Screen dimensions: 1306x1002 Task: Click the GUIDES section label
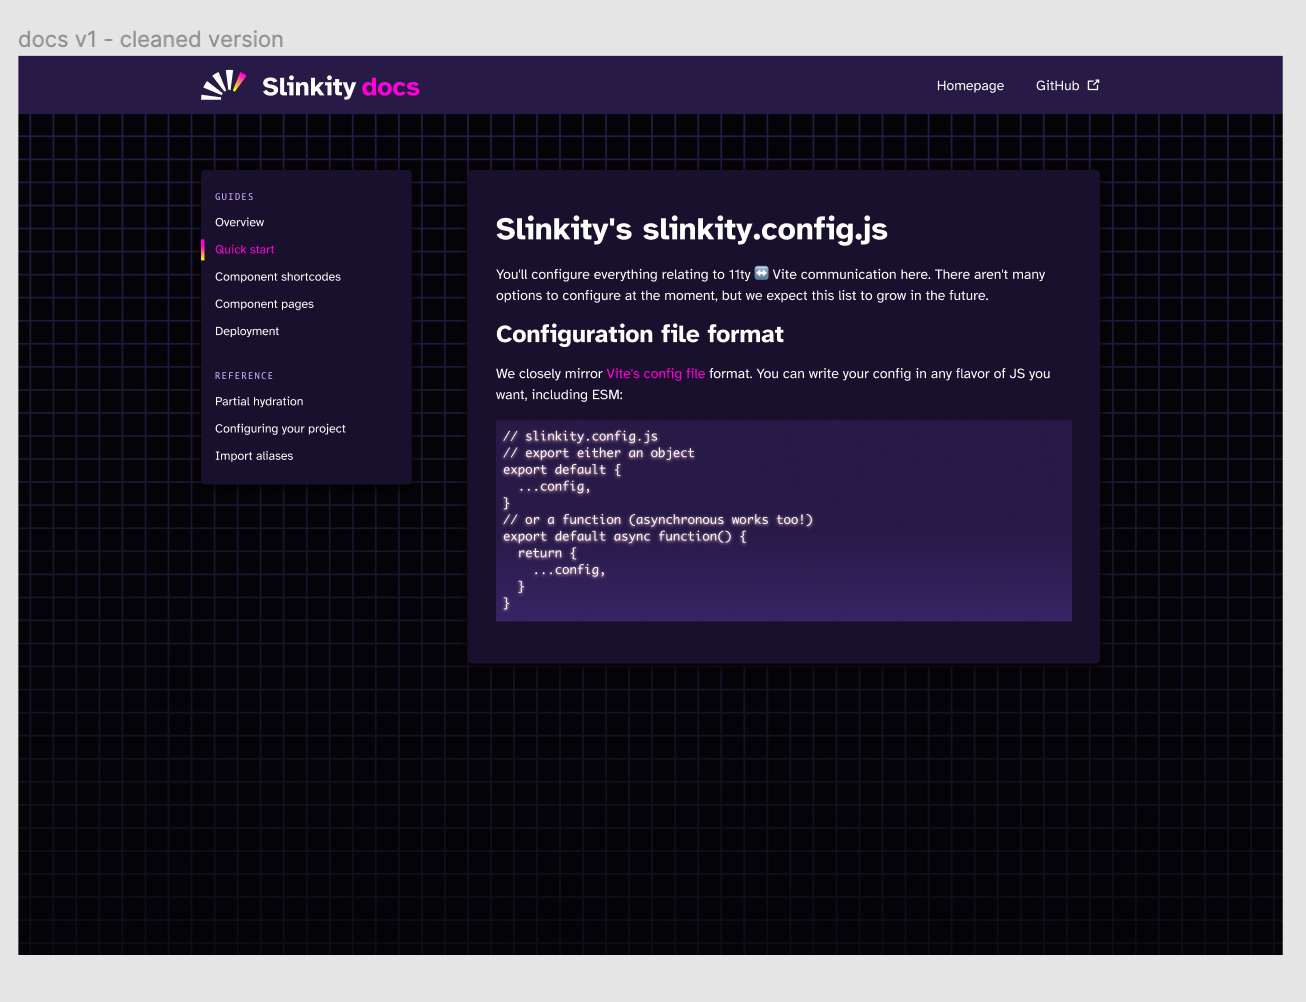tap(234, 197)
